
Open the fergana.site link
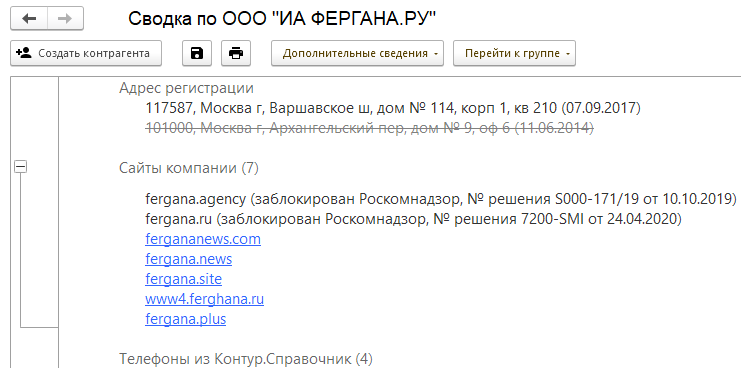[183, 279]
